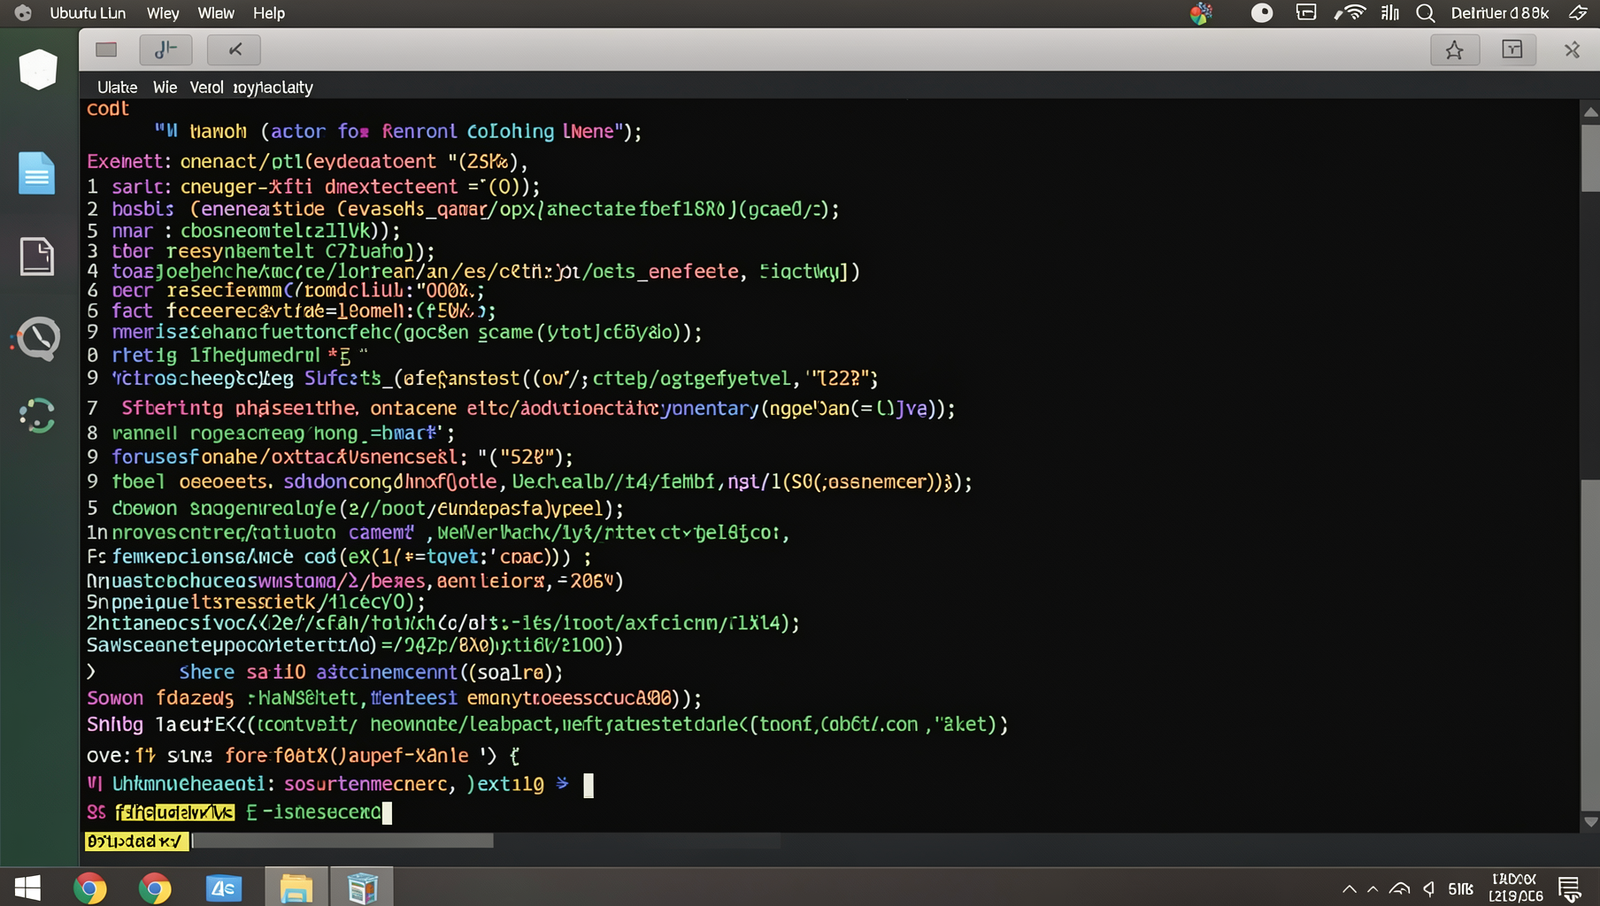The height and width of the screenshot is (906, 1600).
Task: Click the horizontal scrollbar at the terminal bottom
Action: coord(342,841)
